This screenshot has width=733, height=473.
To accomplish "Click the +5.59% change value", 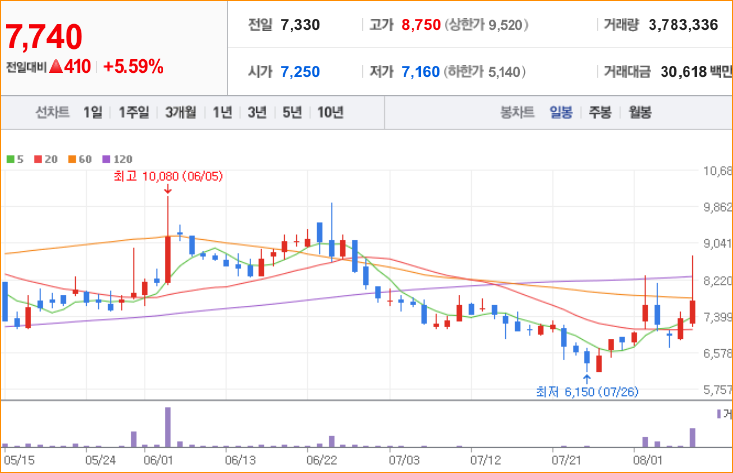I will click(133, 66).
